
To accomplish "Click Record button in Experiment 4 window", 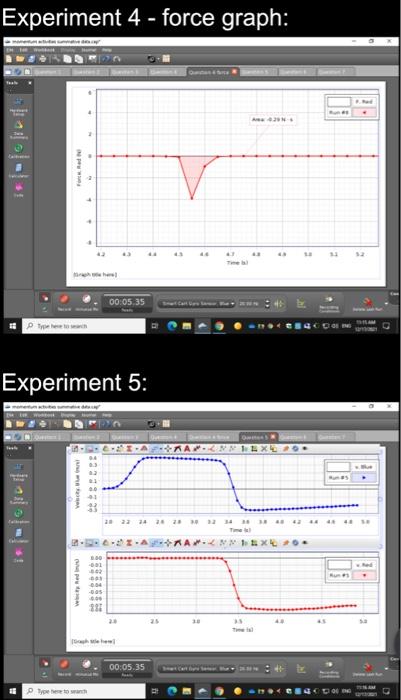I will tap(64, 302).
